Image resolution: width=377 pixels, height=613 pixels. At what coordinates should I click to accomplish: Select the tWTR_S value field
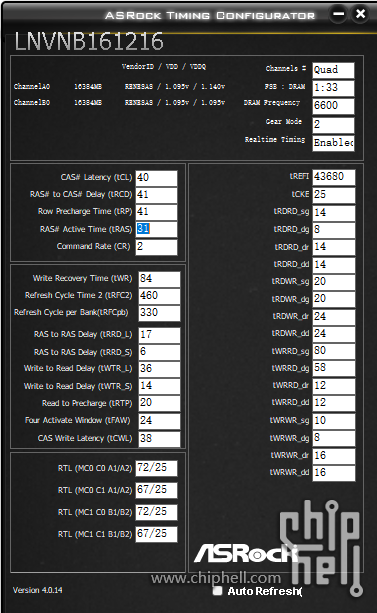[160, 386]
